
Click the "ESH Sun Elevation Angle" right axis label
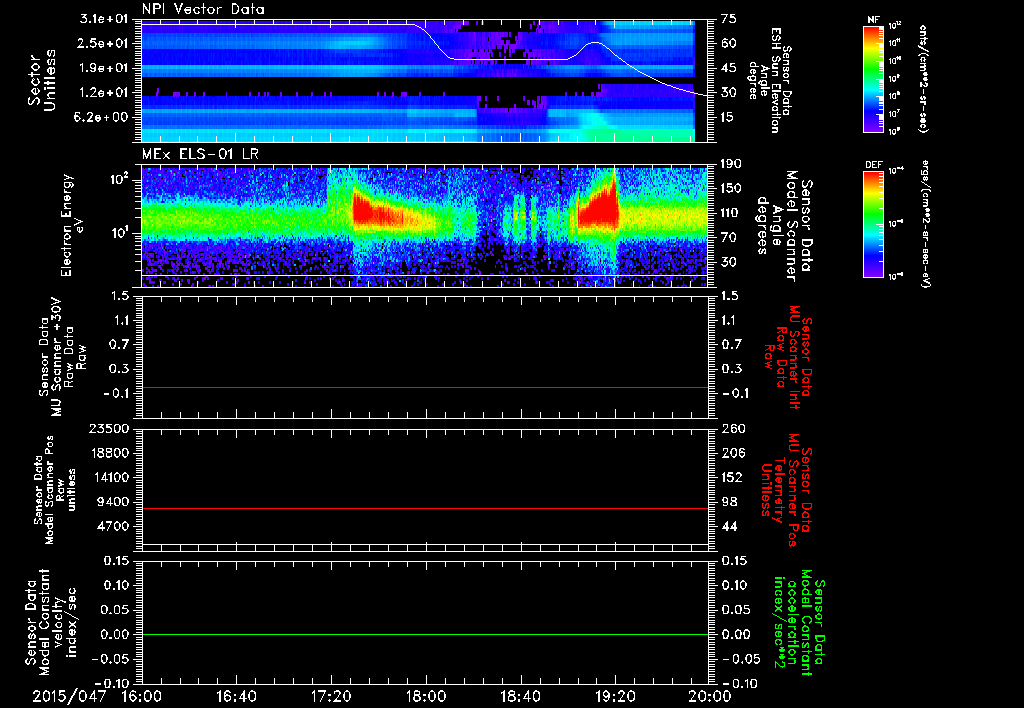[x=769, y=80]
